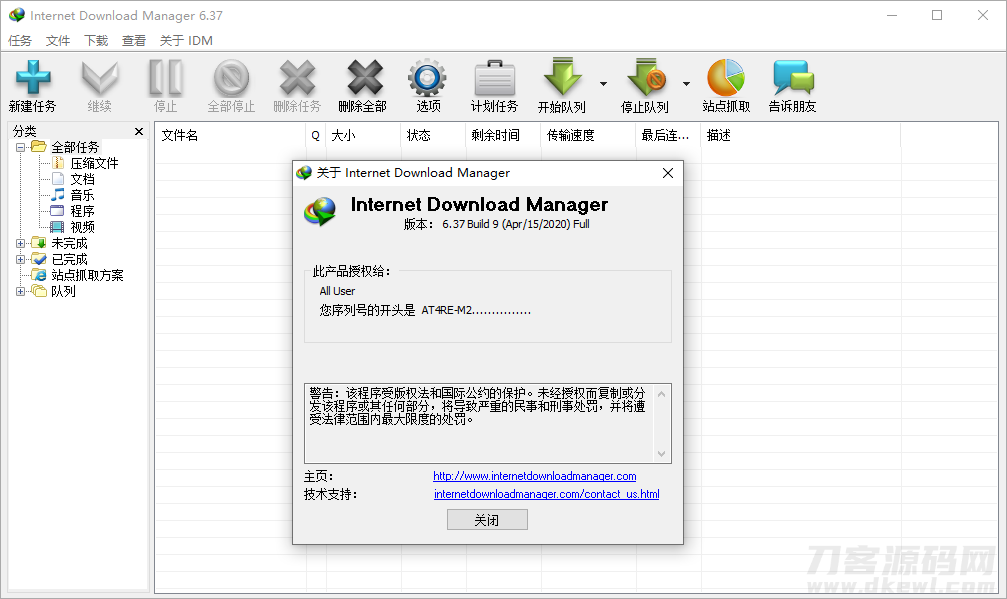This screenshot has height=599, width=1007.
Task: Sort by 描述 column header
Action: pyautogui.click(x=801, y=135)
